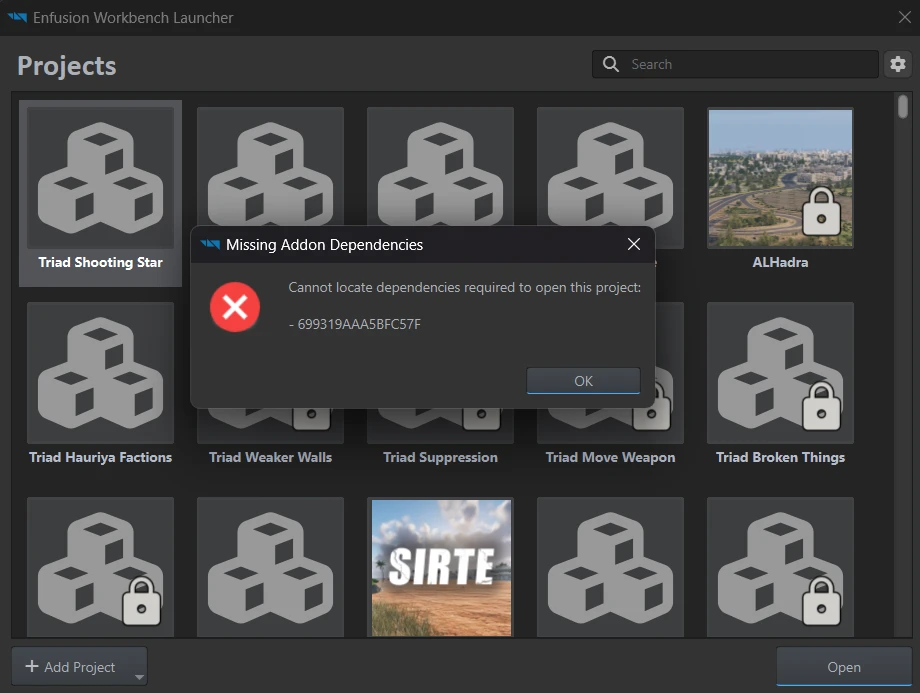The width and height of the screenshot is (920, 693).
Task: Click the 'Triad Weaker Walls' project label
Action: (270, 457)
